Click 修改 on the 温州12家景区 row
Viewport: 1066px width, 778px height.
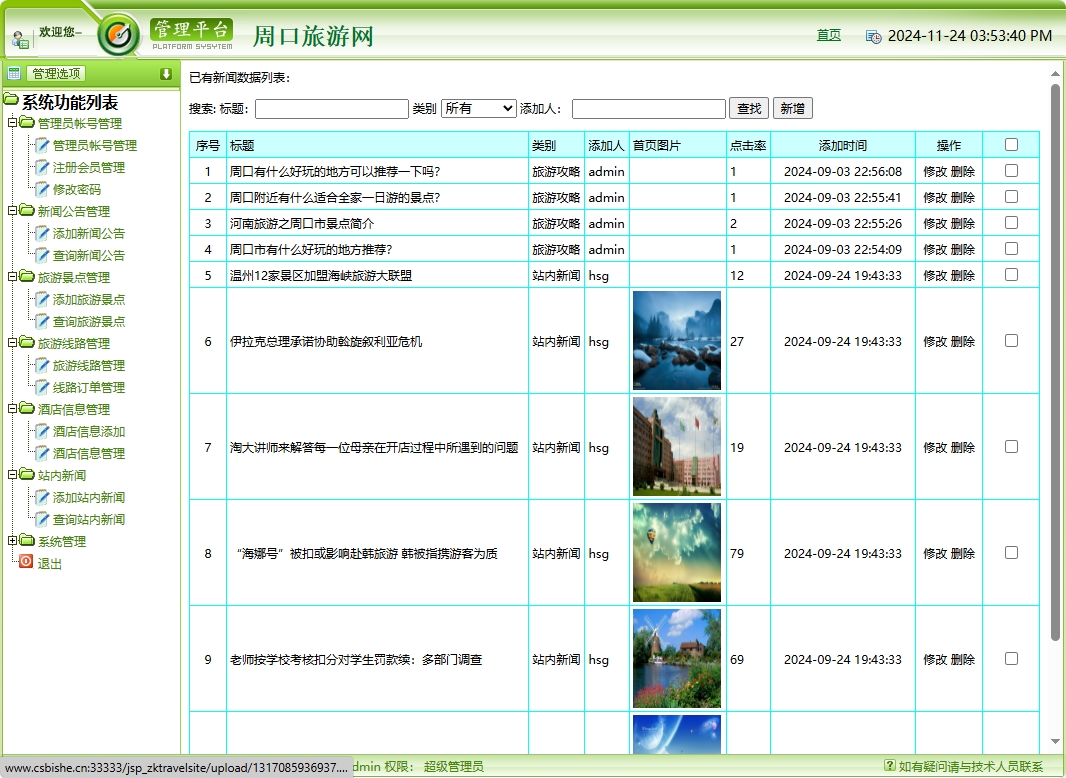click(x=936, y=275)
